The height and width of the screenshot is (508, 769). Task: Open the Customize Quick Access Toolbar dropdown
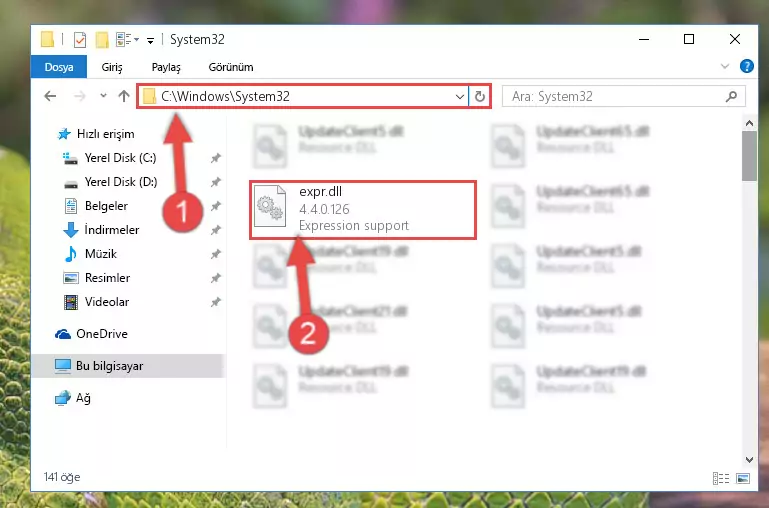point(151,40)
